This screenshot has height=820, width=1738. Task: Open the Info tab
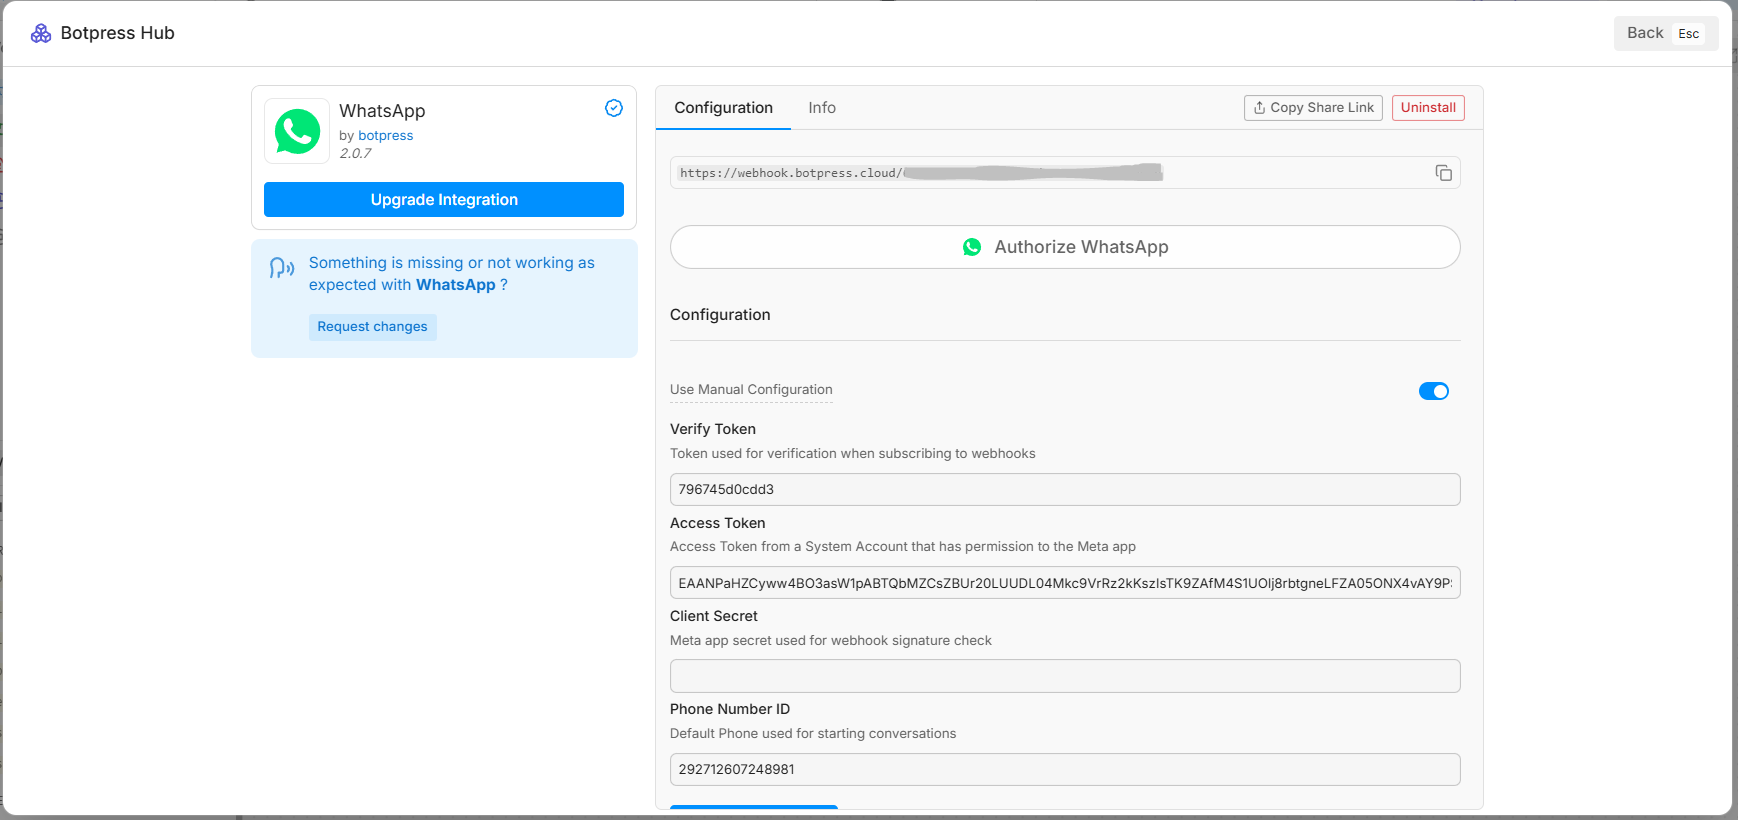822,108
